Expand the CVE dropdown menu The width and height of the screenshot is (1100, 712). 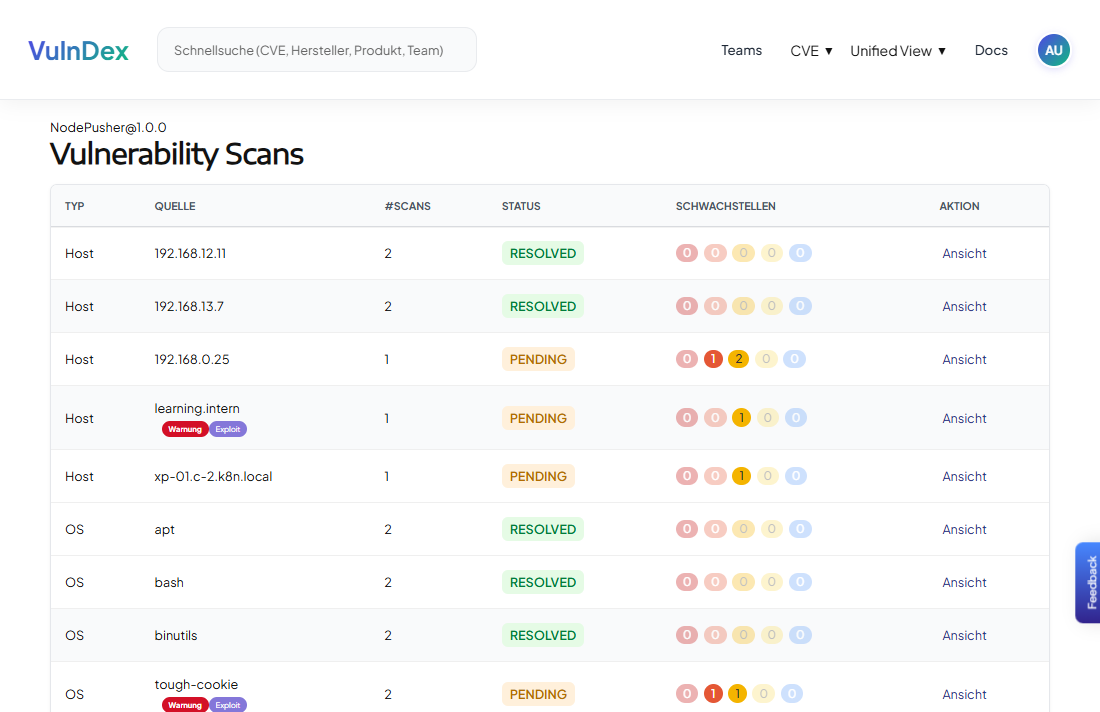click(811, 51)
